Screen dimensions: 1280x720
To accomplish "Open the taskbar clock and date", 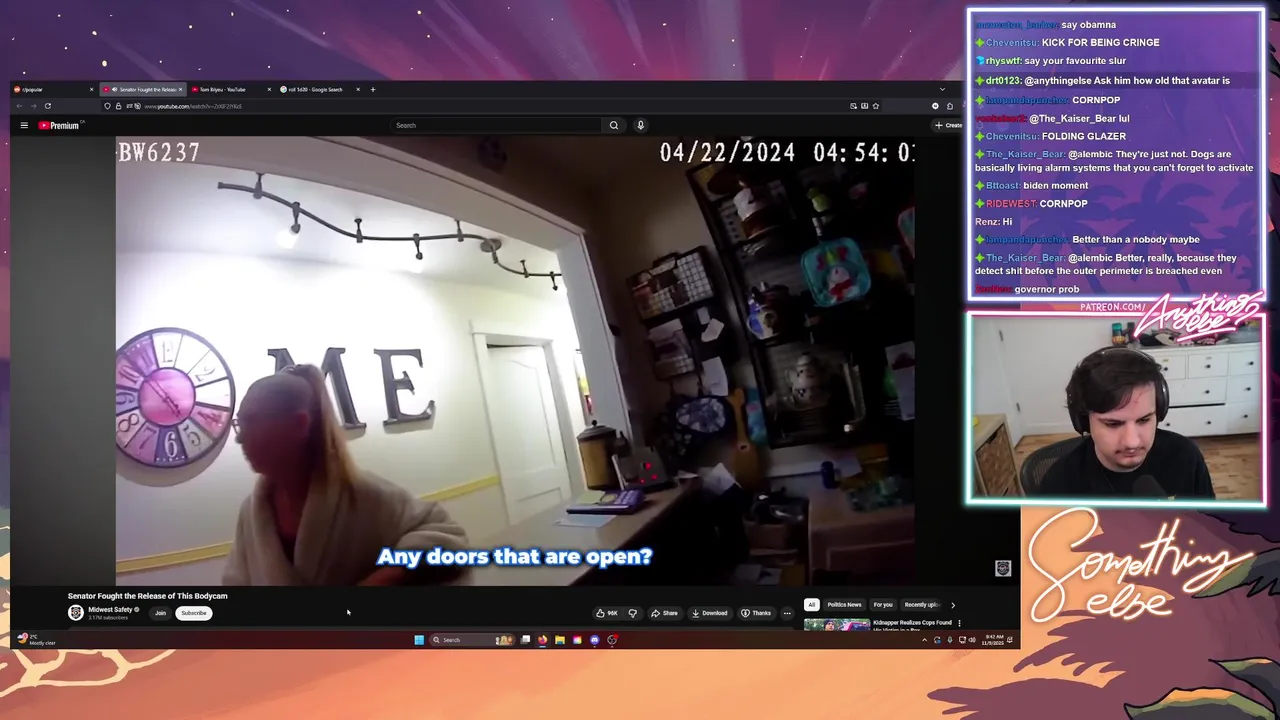I will [994, 639].
